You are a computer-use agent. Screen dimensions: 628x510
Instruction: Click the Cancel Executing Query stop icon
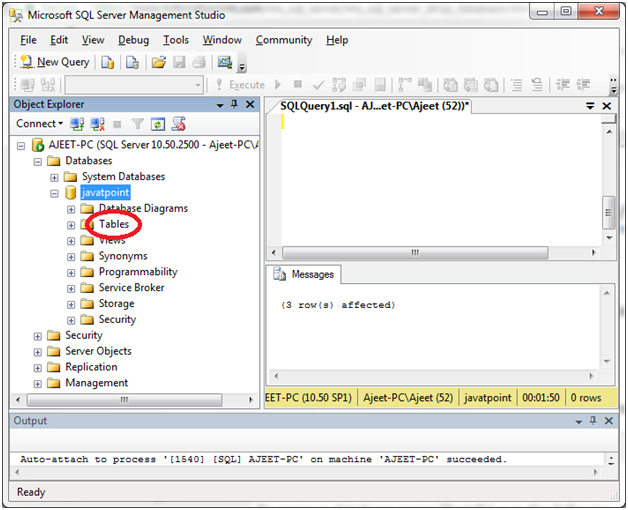point(297,84)
